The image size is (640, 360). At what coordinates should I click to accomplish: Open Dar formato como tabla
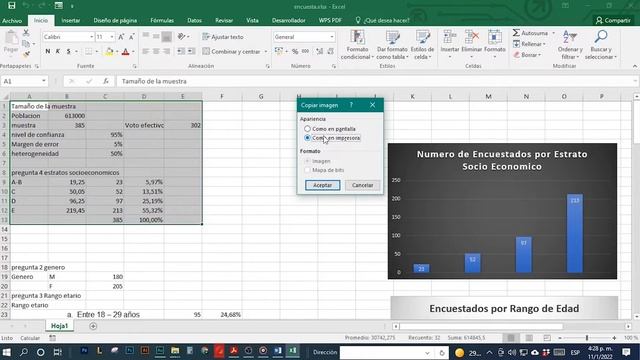pos(392,45)
